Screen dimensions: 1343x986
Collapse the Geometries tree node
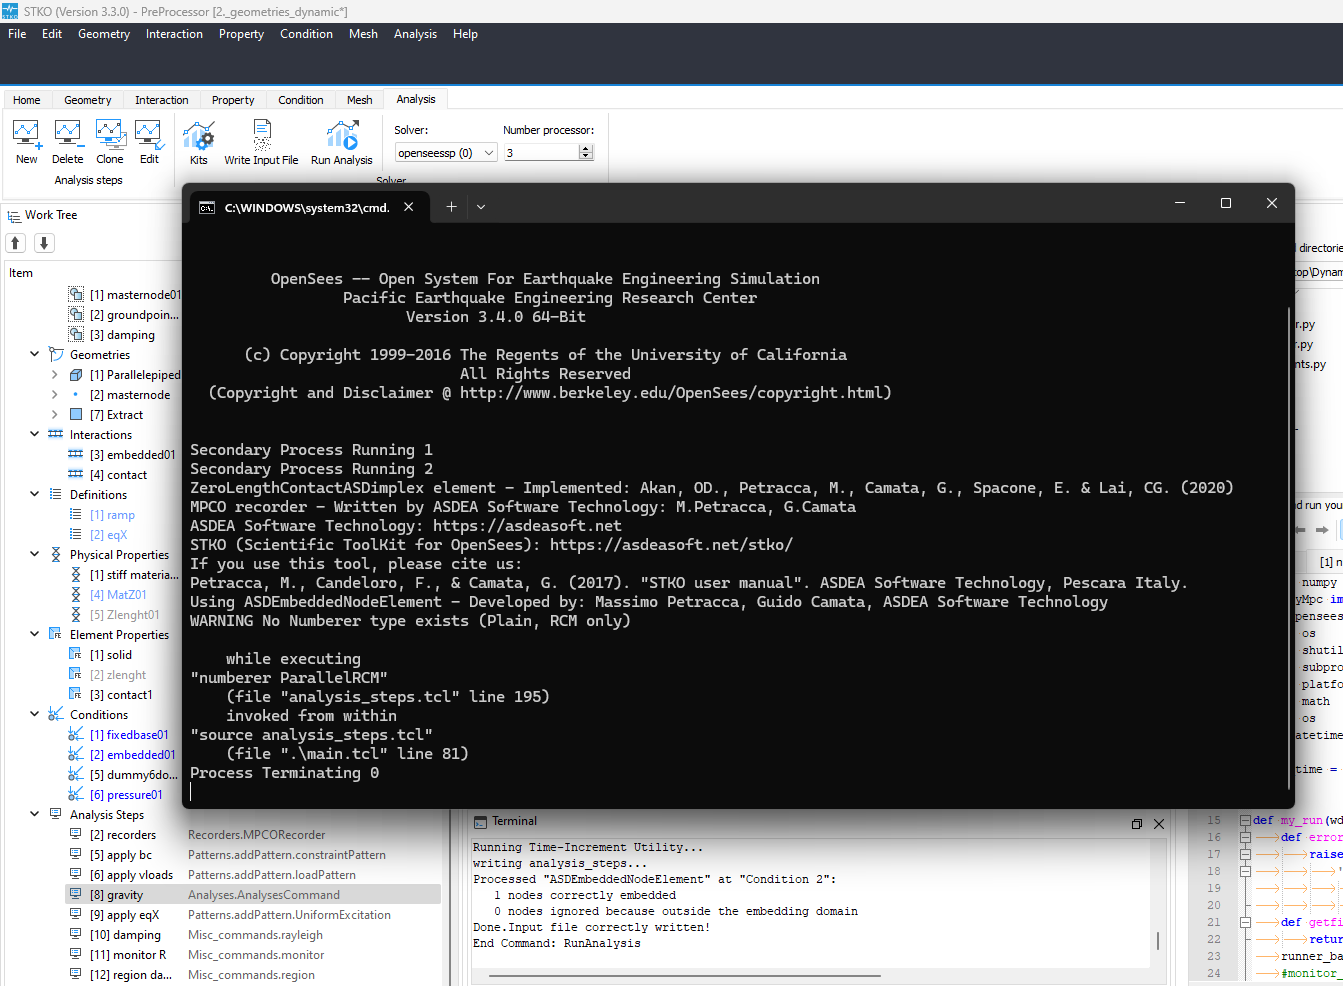pos(34,354)
